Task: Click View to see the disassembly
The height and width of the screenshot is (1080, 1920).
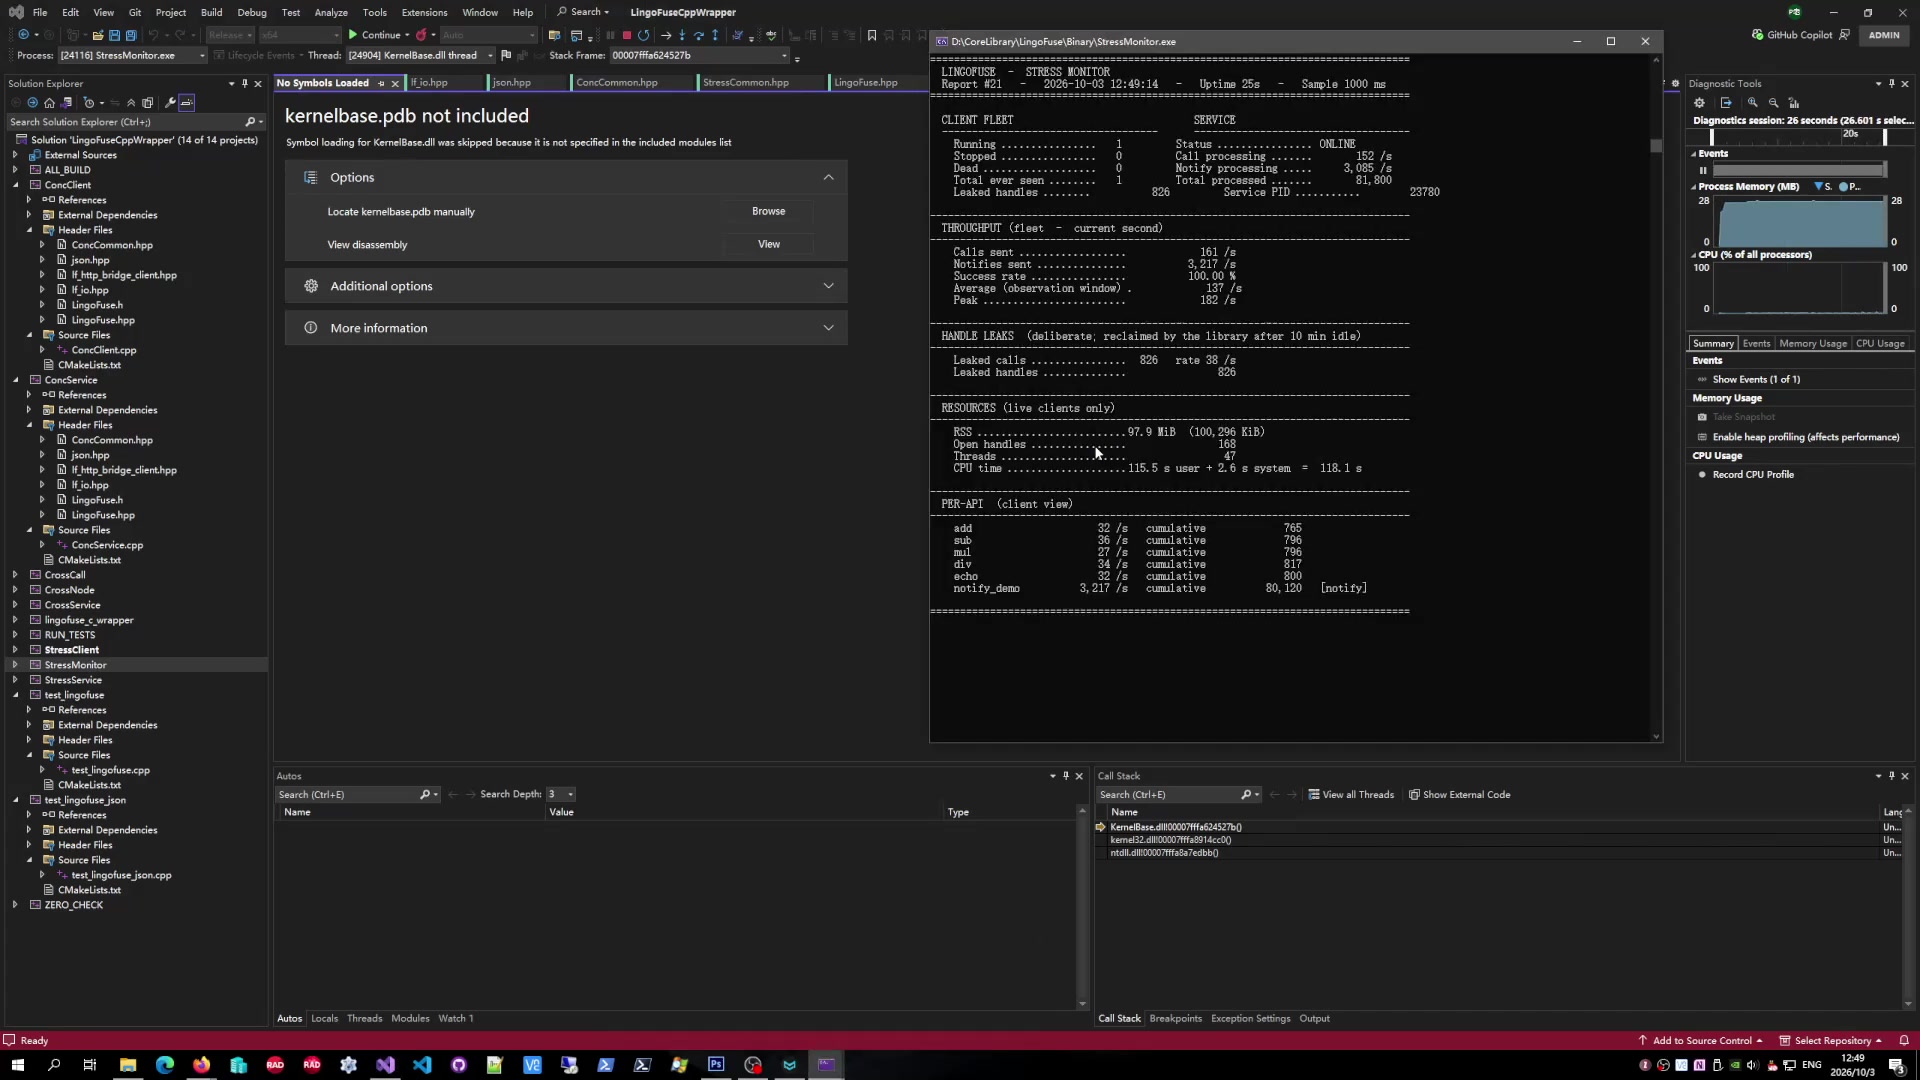Action: click(768, 244)
